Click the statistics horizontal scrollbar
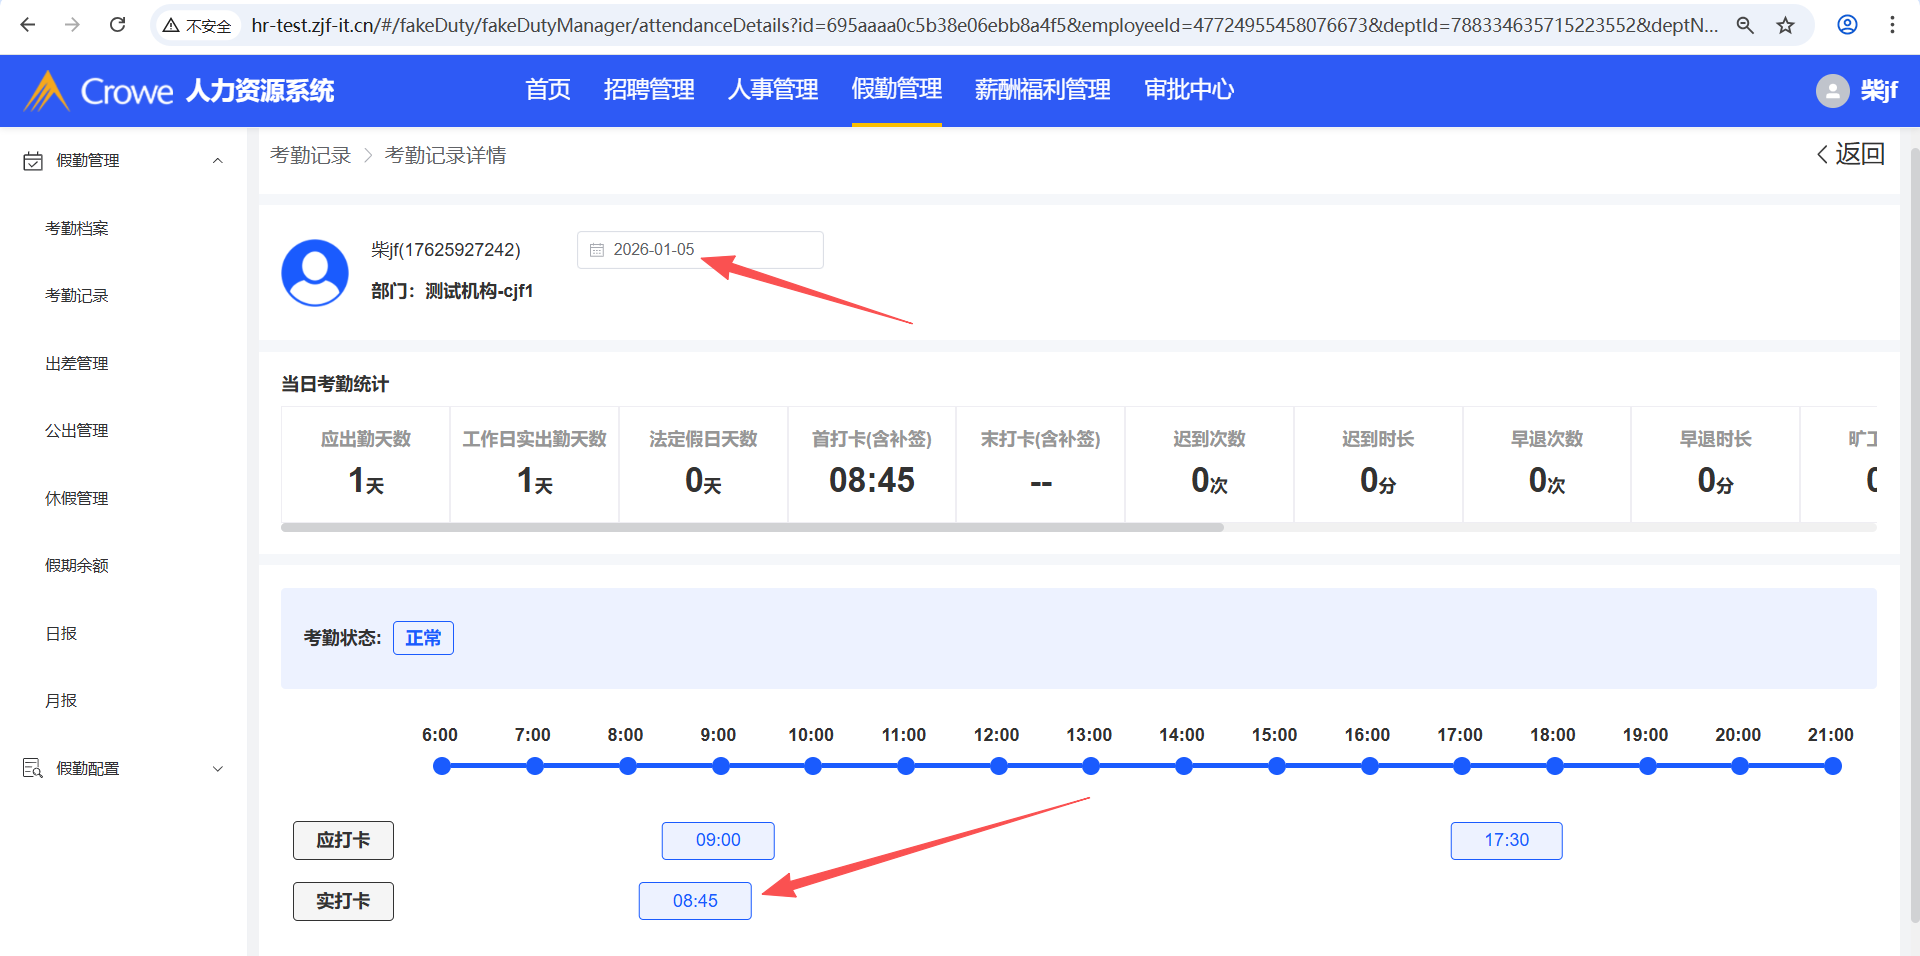Screen dimensions: 1920x956 (752, 527)
